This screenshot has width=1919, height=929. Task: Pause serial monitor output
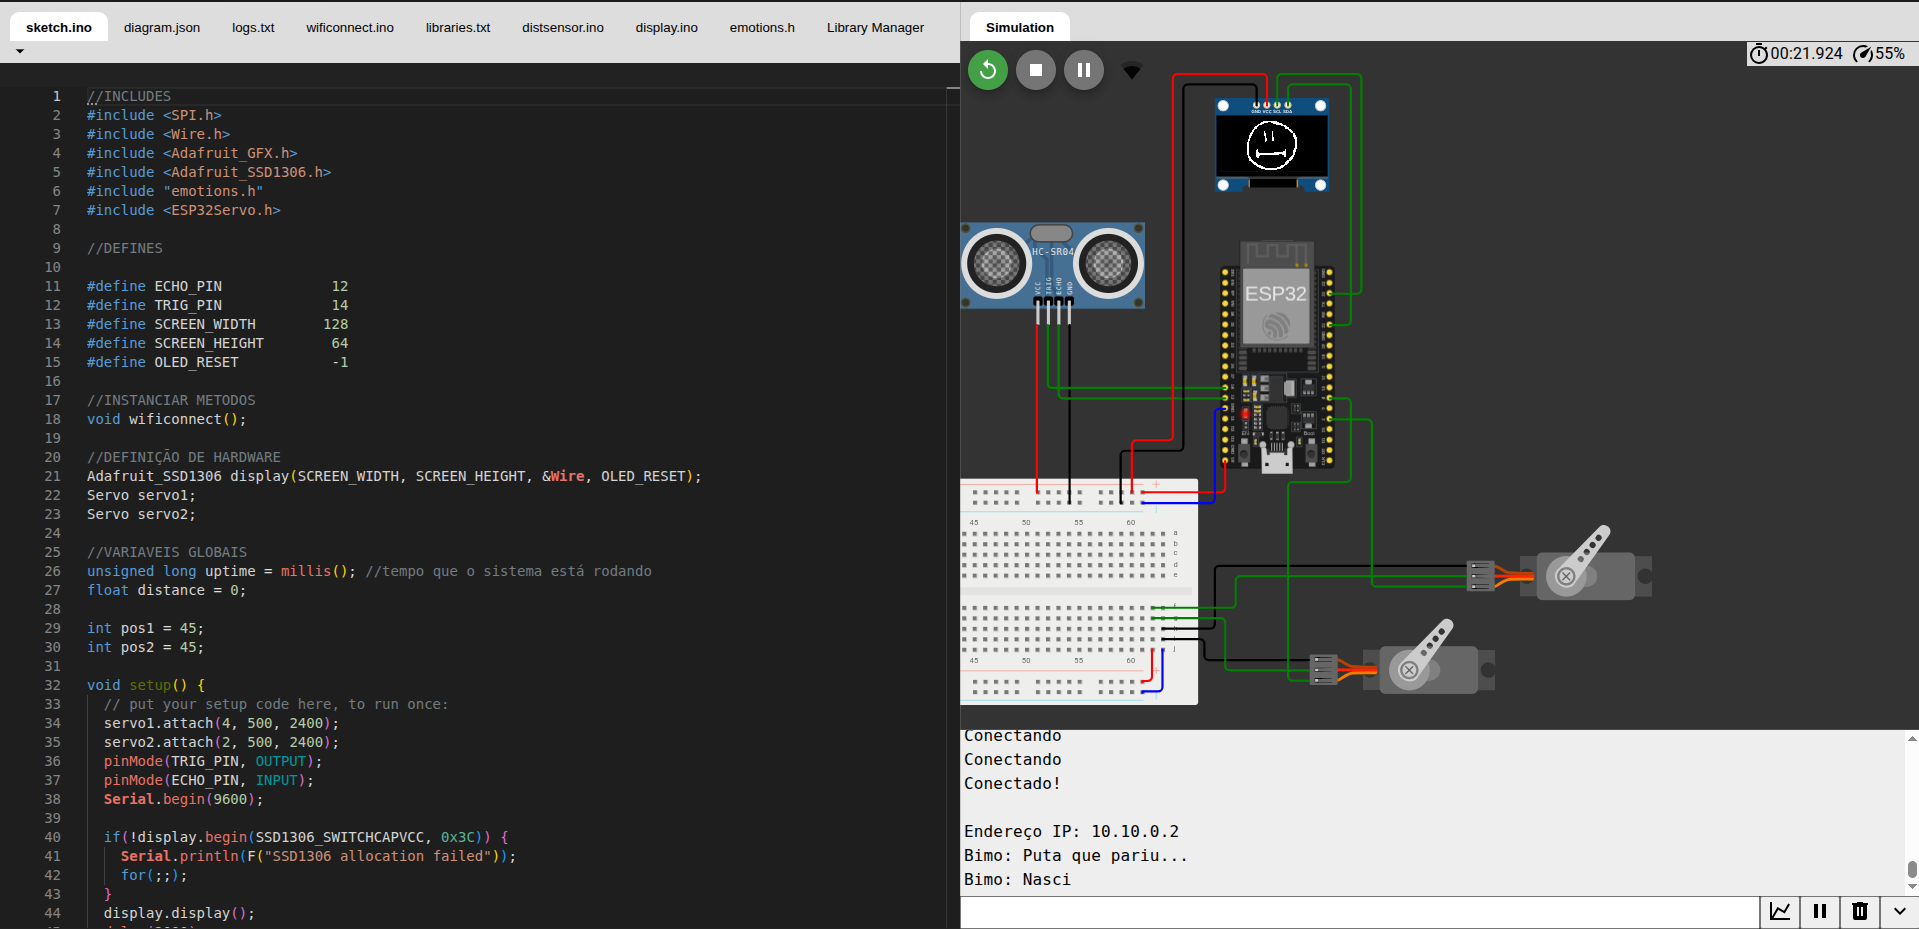[x=1820, y=911]
